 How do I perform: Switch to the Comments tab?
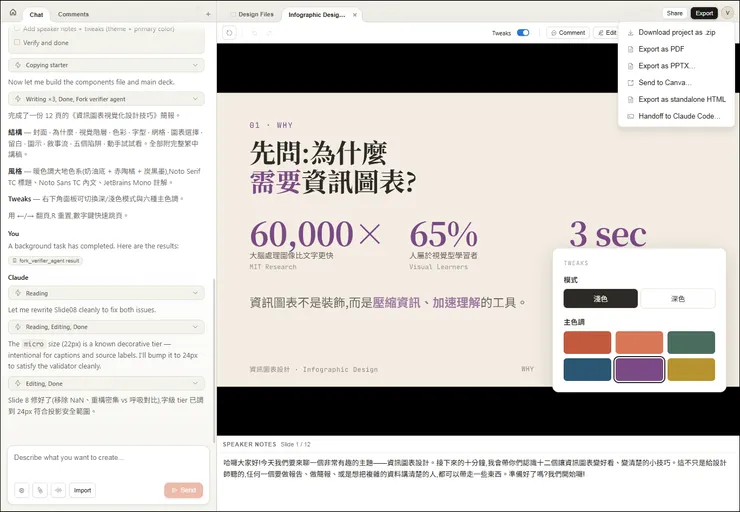[x=73, y=14]
